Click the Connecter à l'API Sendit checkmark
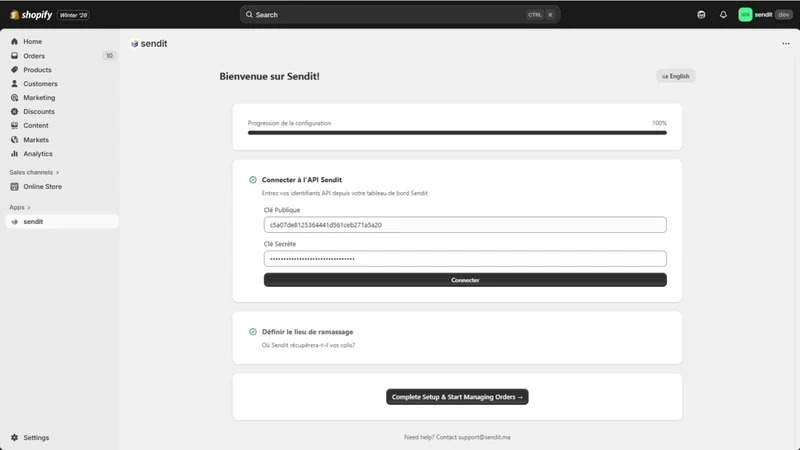 (253, 180)
